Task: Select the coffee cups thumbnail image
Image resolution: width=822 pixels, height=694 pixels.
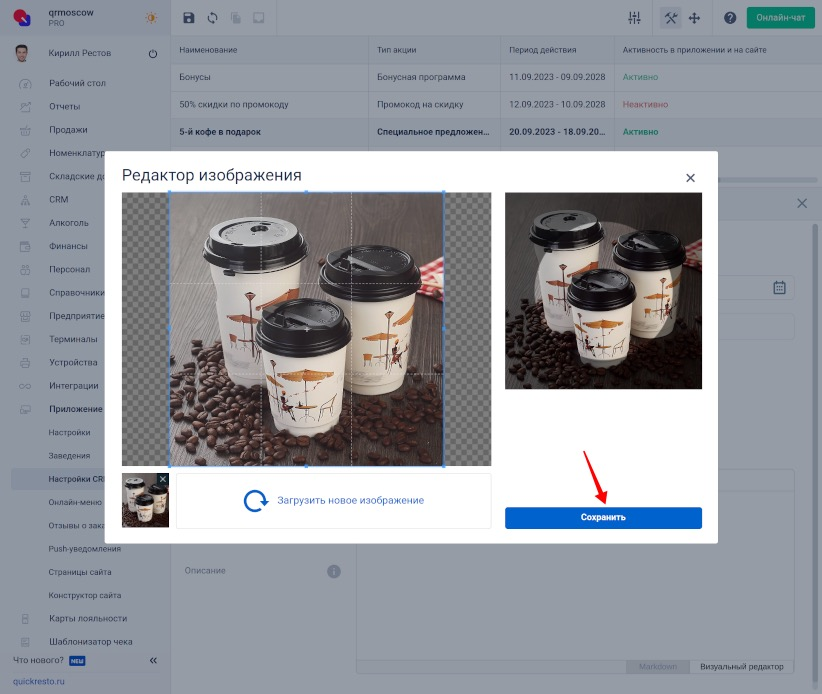Action: tap(145, 501)
